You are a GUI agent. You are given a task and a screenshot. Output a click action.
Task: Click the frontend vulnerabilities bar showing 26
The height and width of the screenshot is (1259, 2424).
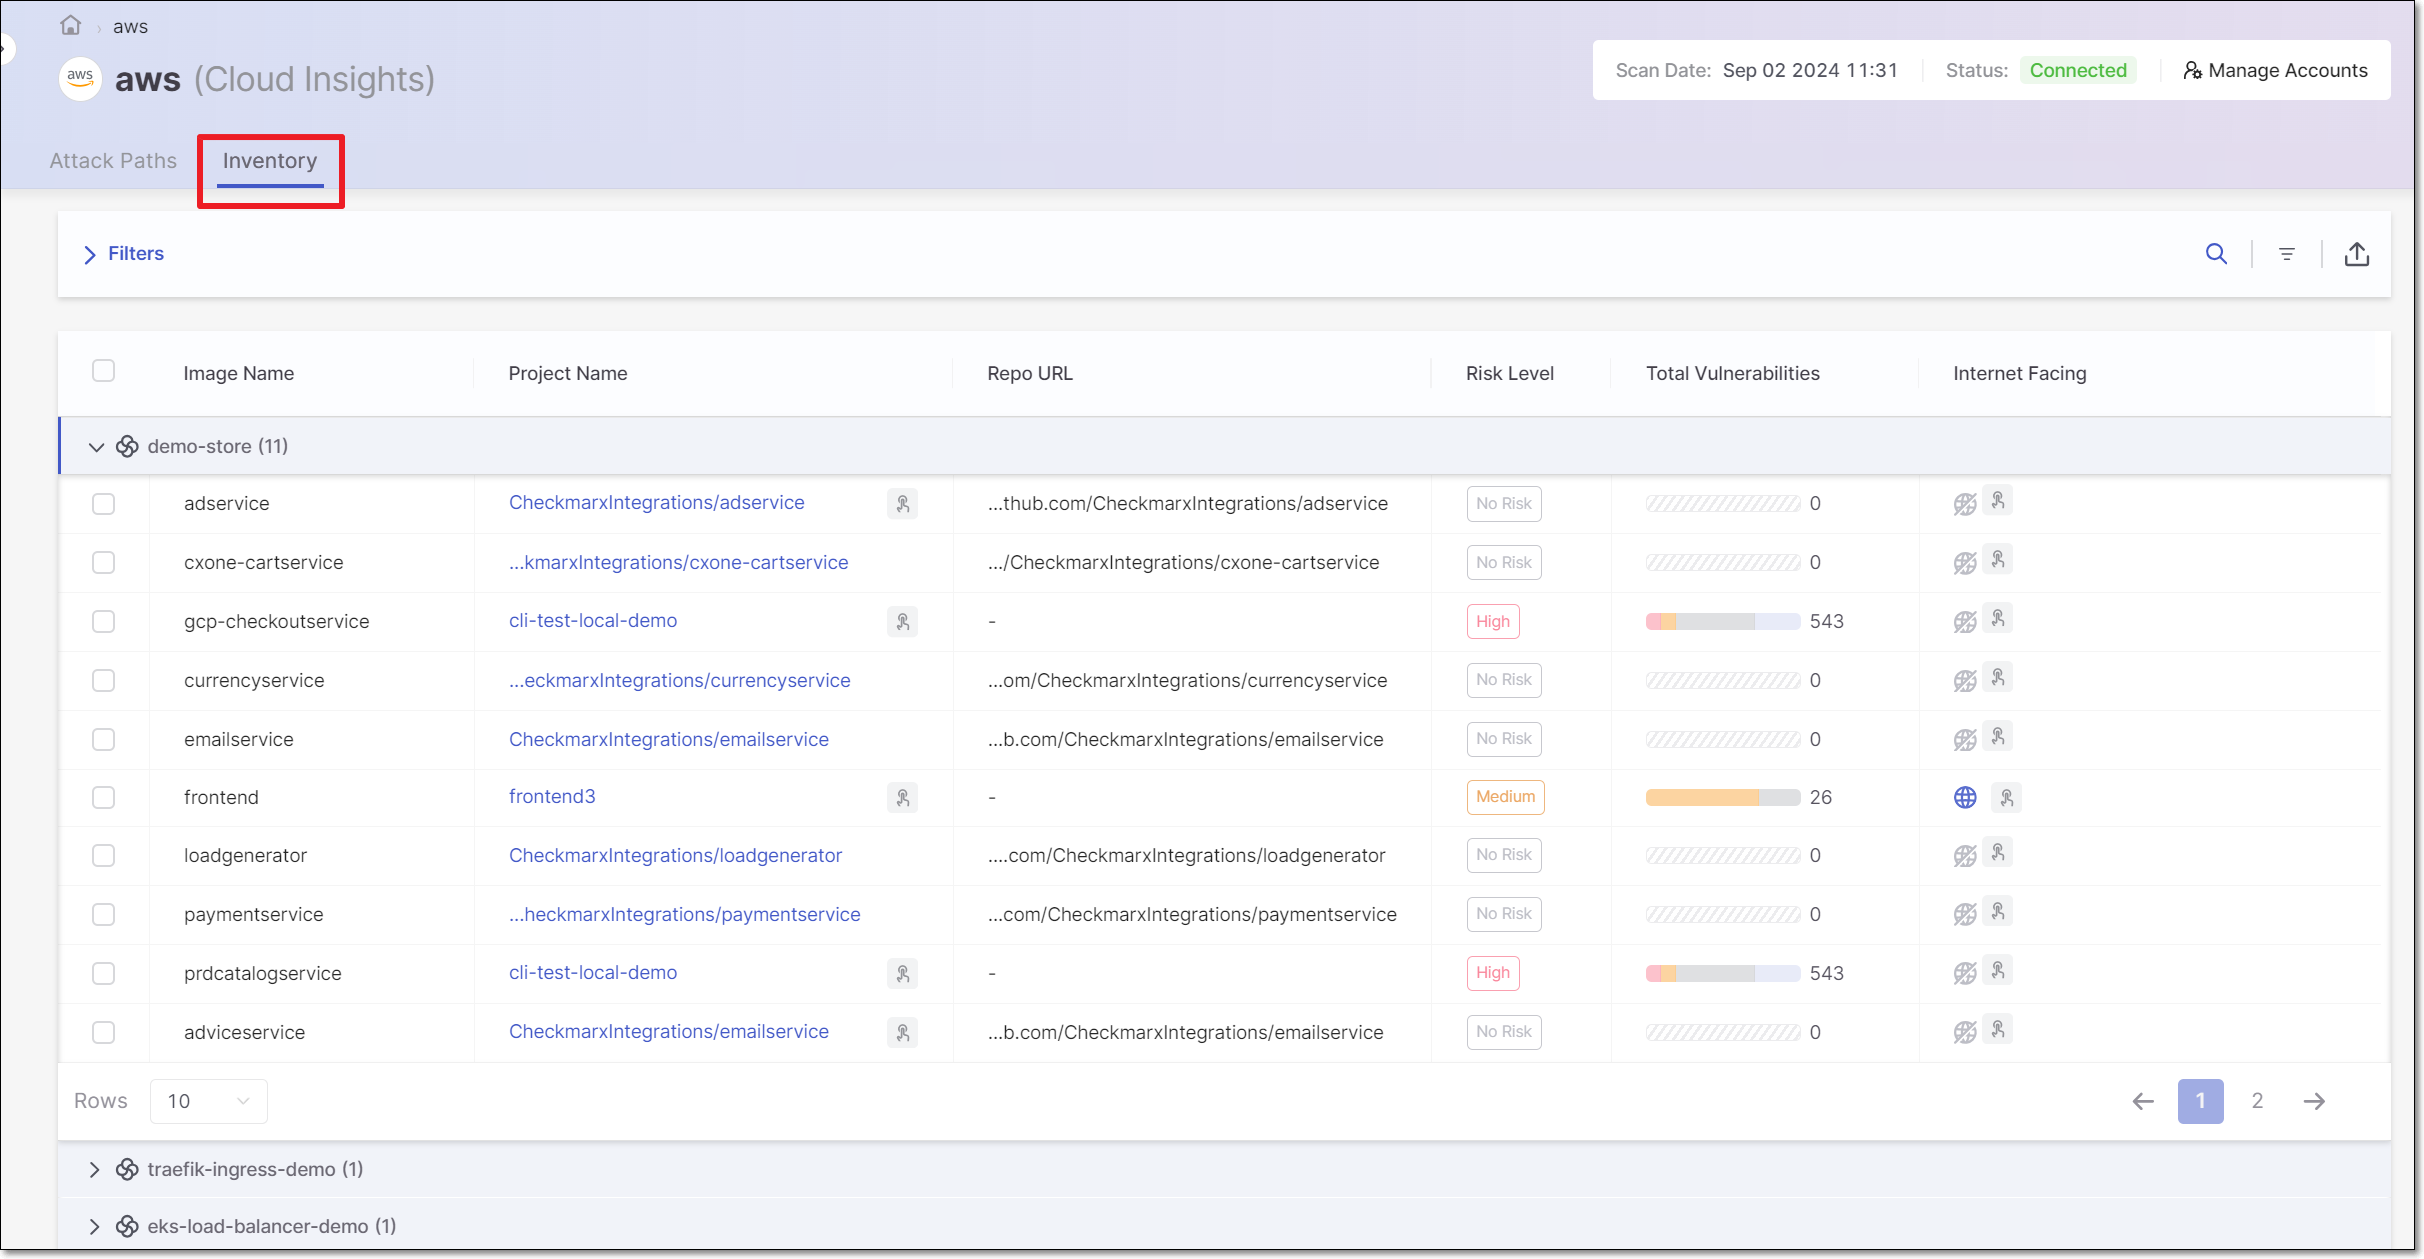coord(1723,798)
